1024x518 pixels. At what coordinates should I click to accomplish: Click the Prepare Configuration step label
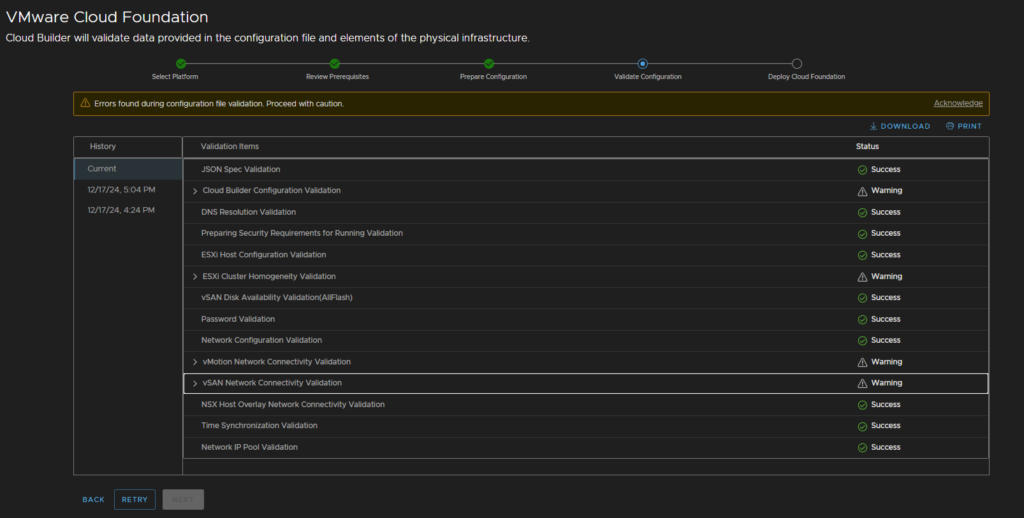click(x=493, y=76)
